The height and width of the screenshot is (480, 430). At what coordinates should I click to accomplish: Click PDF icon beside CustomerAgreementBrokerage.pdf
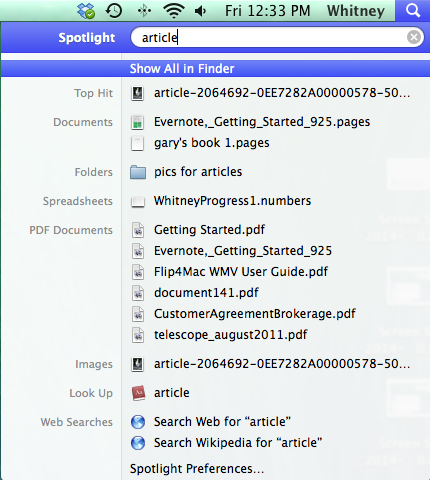138,314
